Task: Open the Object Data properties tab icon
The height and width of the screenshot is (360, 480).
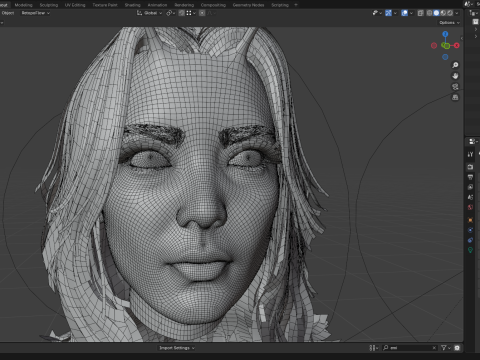Action: pos(470,250)
